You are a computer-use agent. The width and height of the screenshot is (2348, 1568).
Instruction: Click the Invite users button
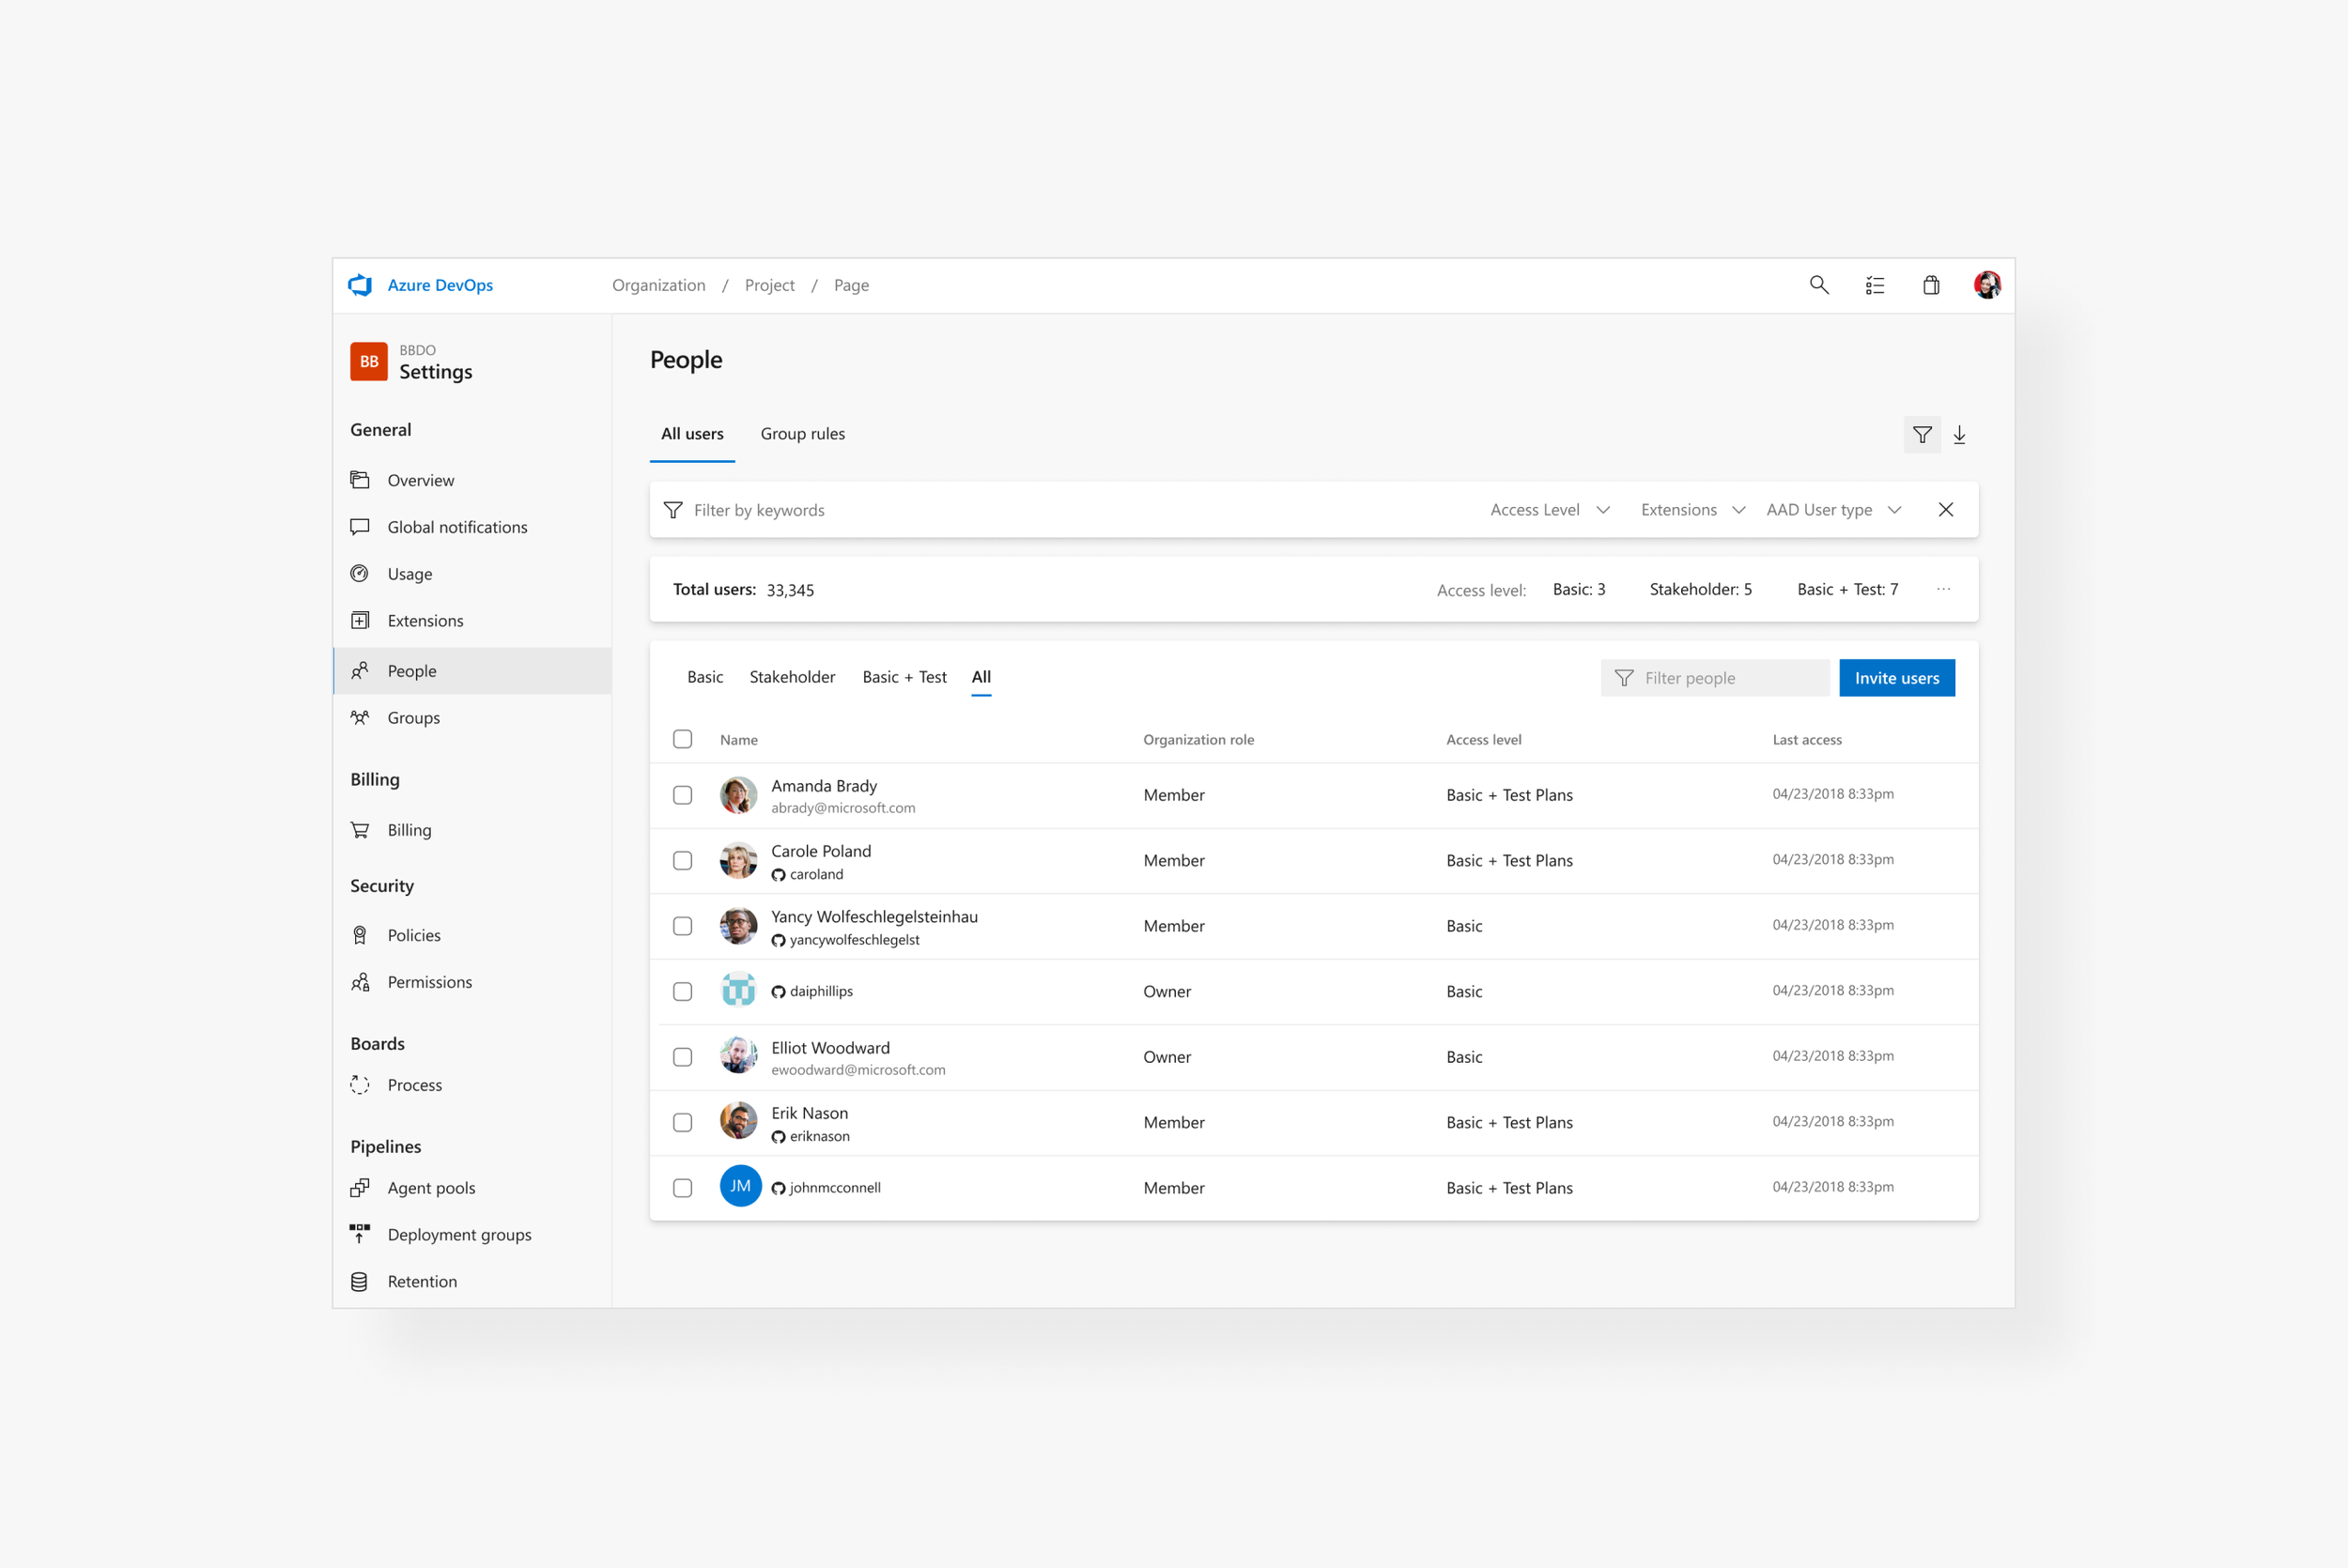[x=1897, y=678]
